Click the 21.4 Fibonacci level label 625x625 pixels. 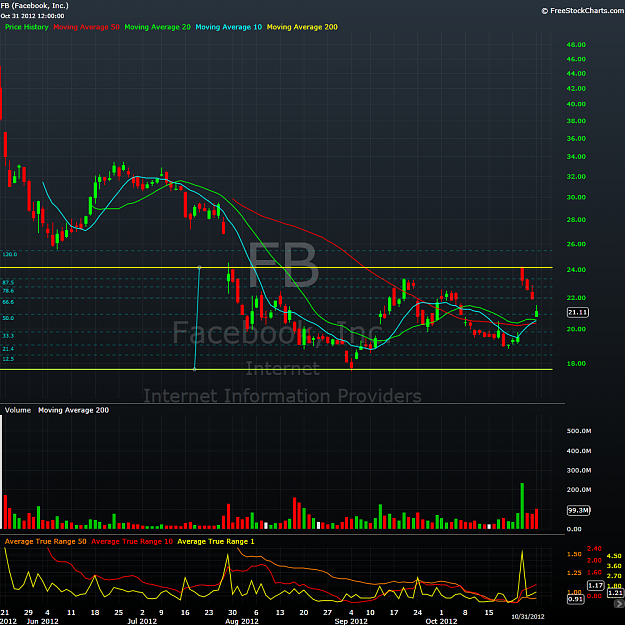click(x=8, y=349)
